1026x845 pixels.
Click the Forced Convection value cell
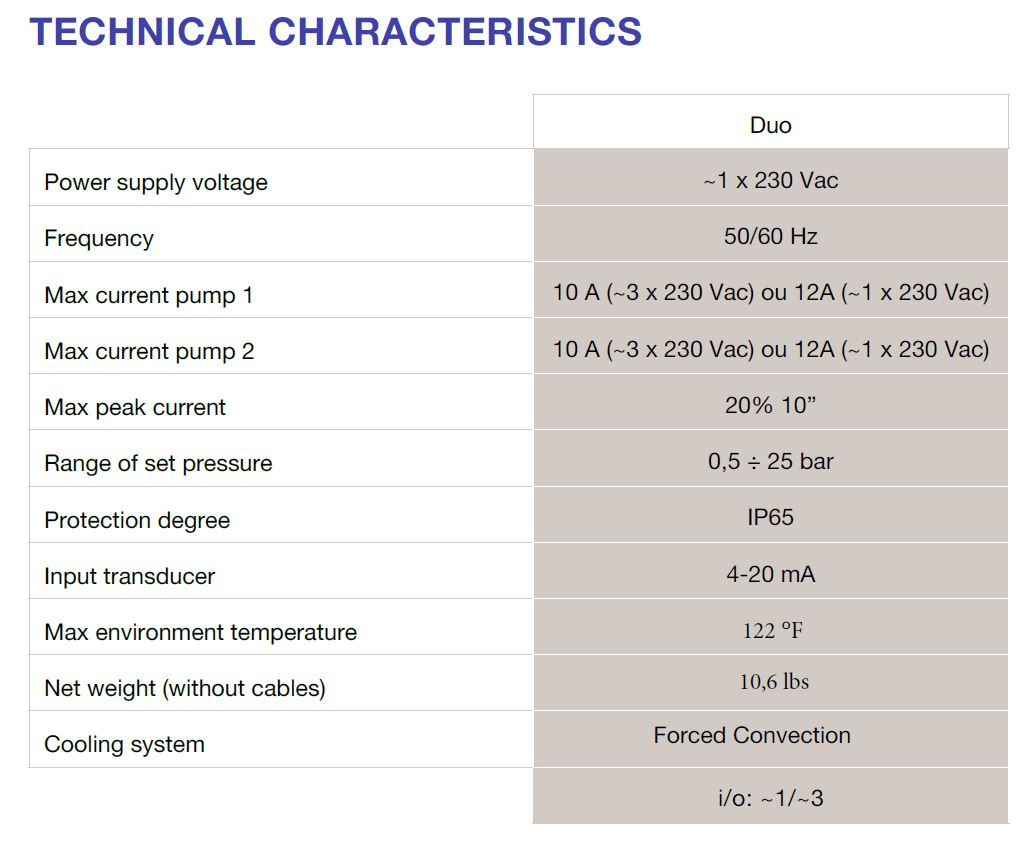[770, 740]
